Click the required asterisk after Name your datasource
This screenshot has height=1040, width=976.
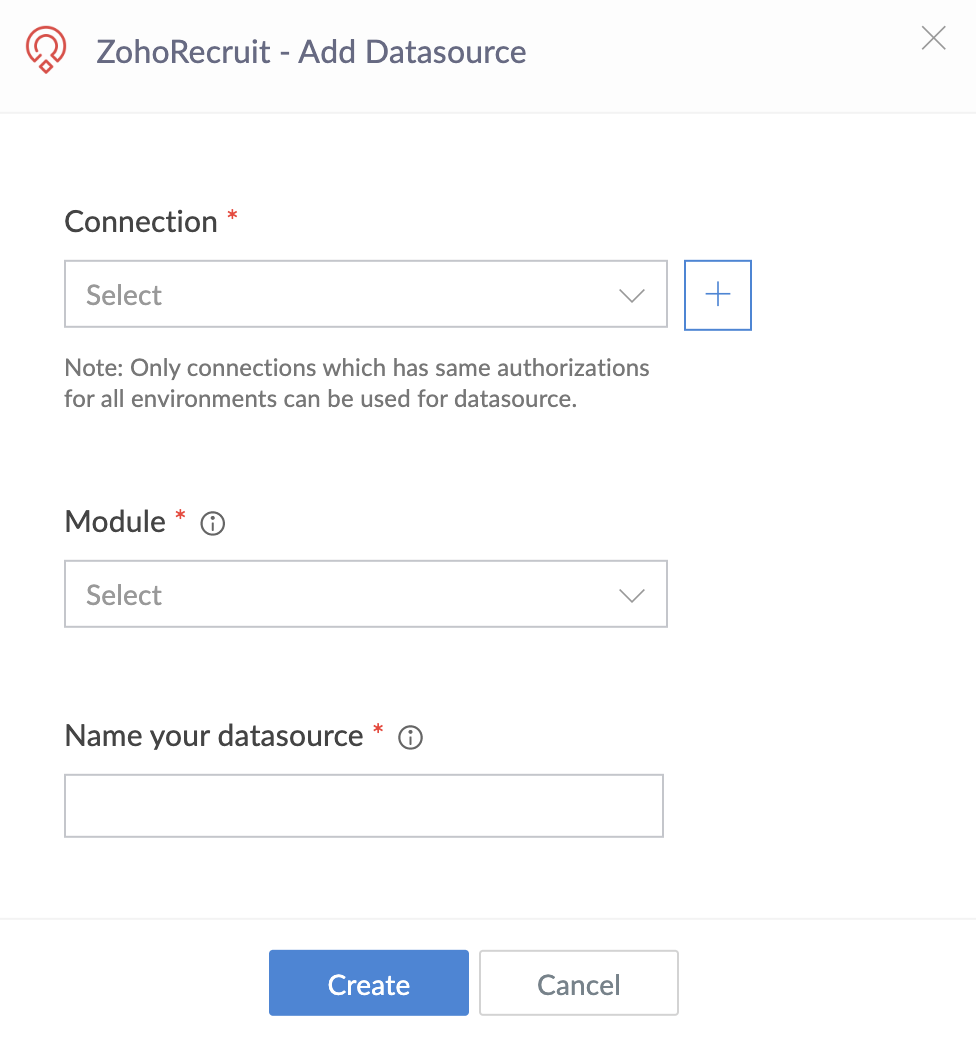(378, 731)
